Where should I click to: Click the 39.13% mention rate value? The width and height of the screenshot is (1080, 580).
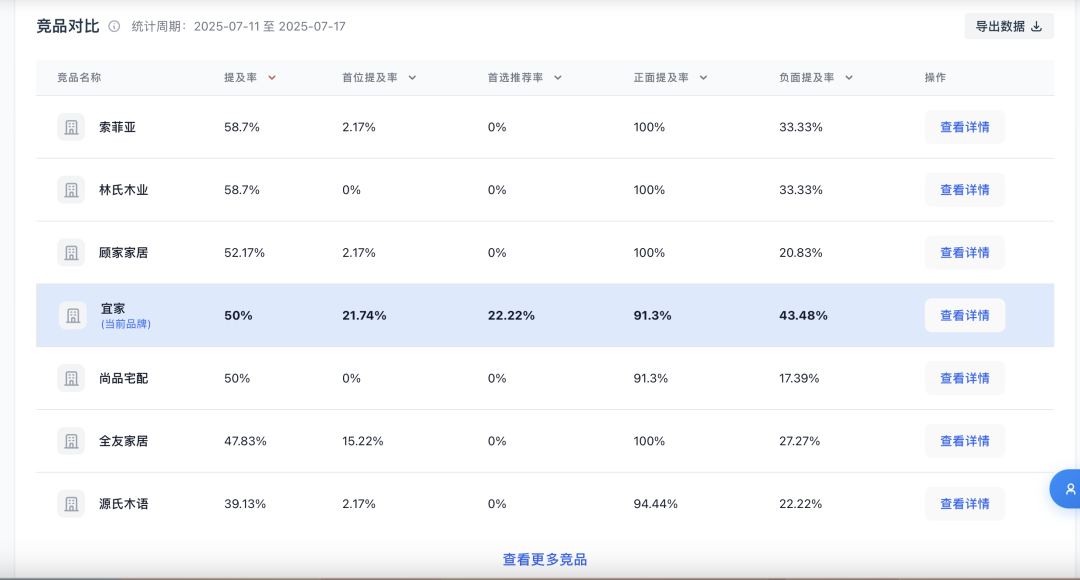[245, 504]
